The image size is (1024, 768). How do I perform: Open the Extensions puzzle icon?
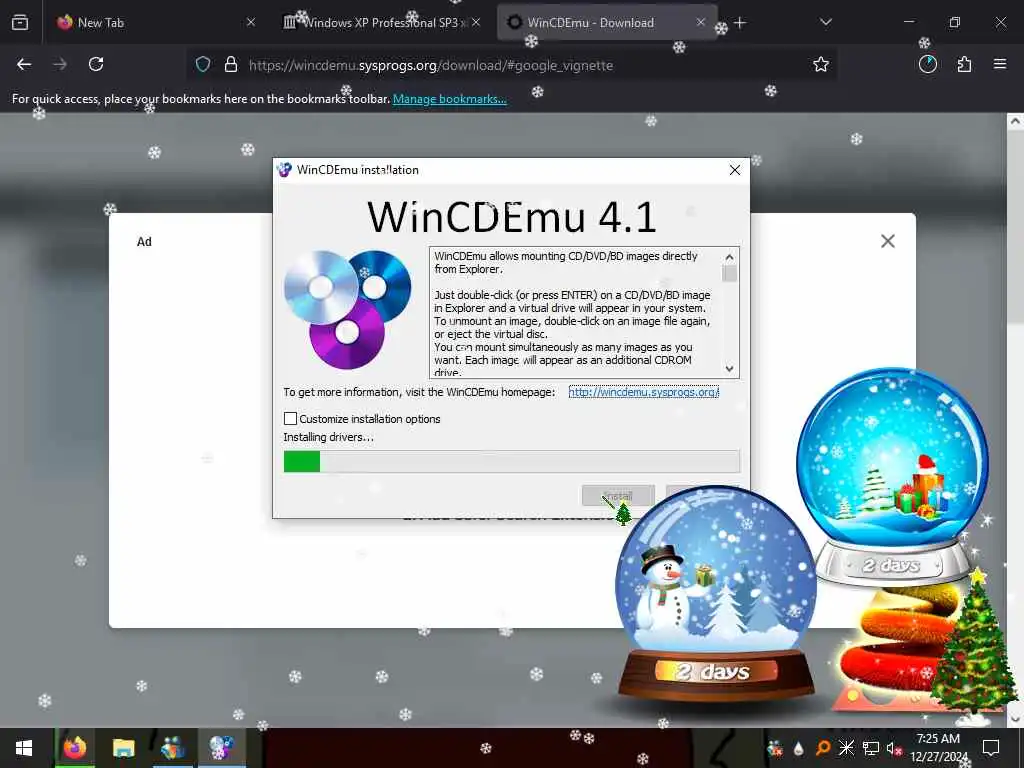[965, 64]
